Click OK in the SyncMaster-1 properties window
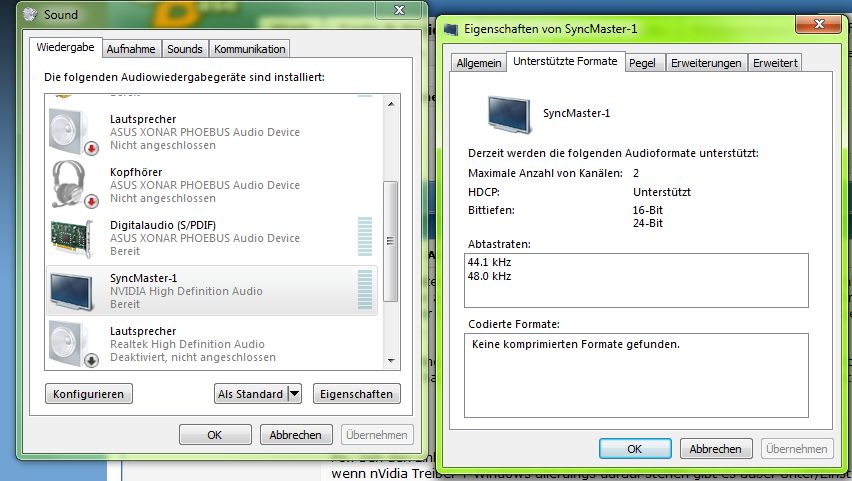Viewport: 852px width, 481px height. tap(635, 449)
